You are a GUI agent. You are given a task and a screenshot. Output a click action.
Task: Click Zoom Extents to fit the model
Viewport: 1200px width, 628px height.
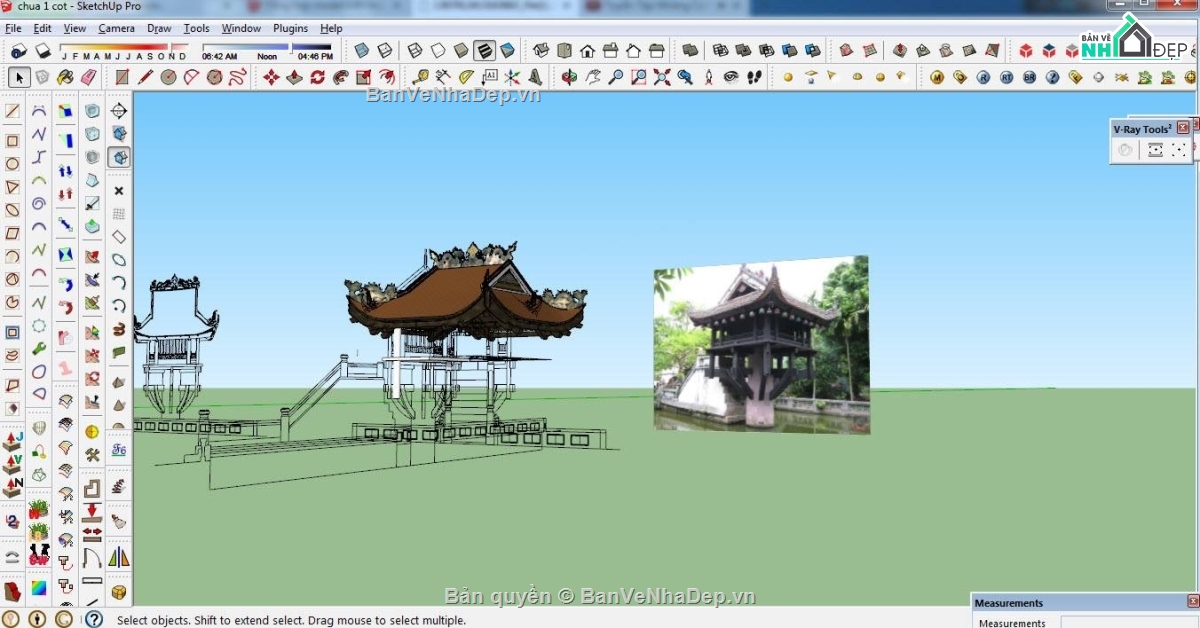(660, 77)
